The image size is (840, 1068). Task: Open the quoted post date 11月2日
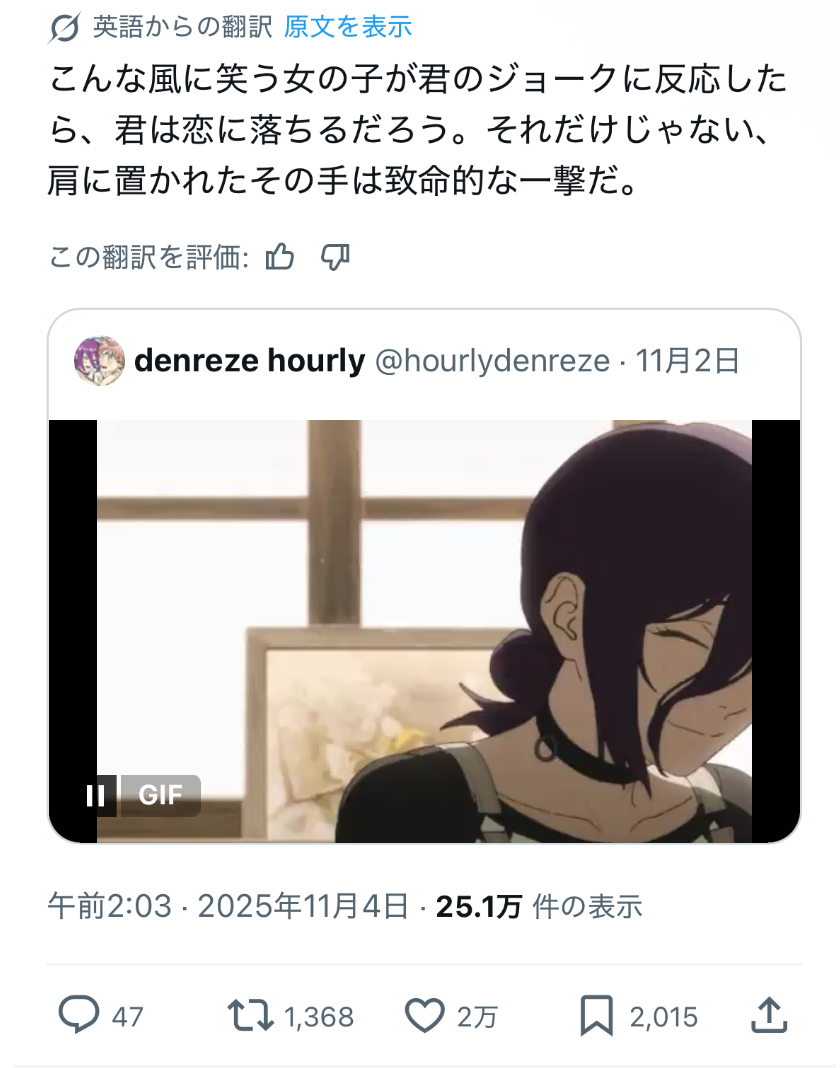(x=687, y=360)
